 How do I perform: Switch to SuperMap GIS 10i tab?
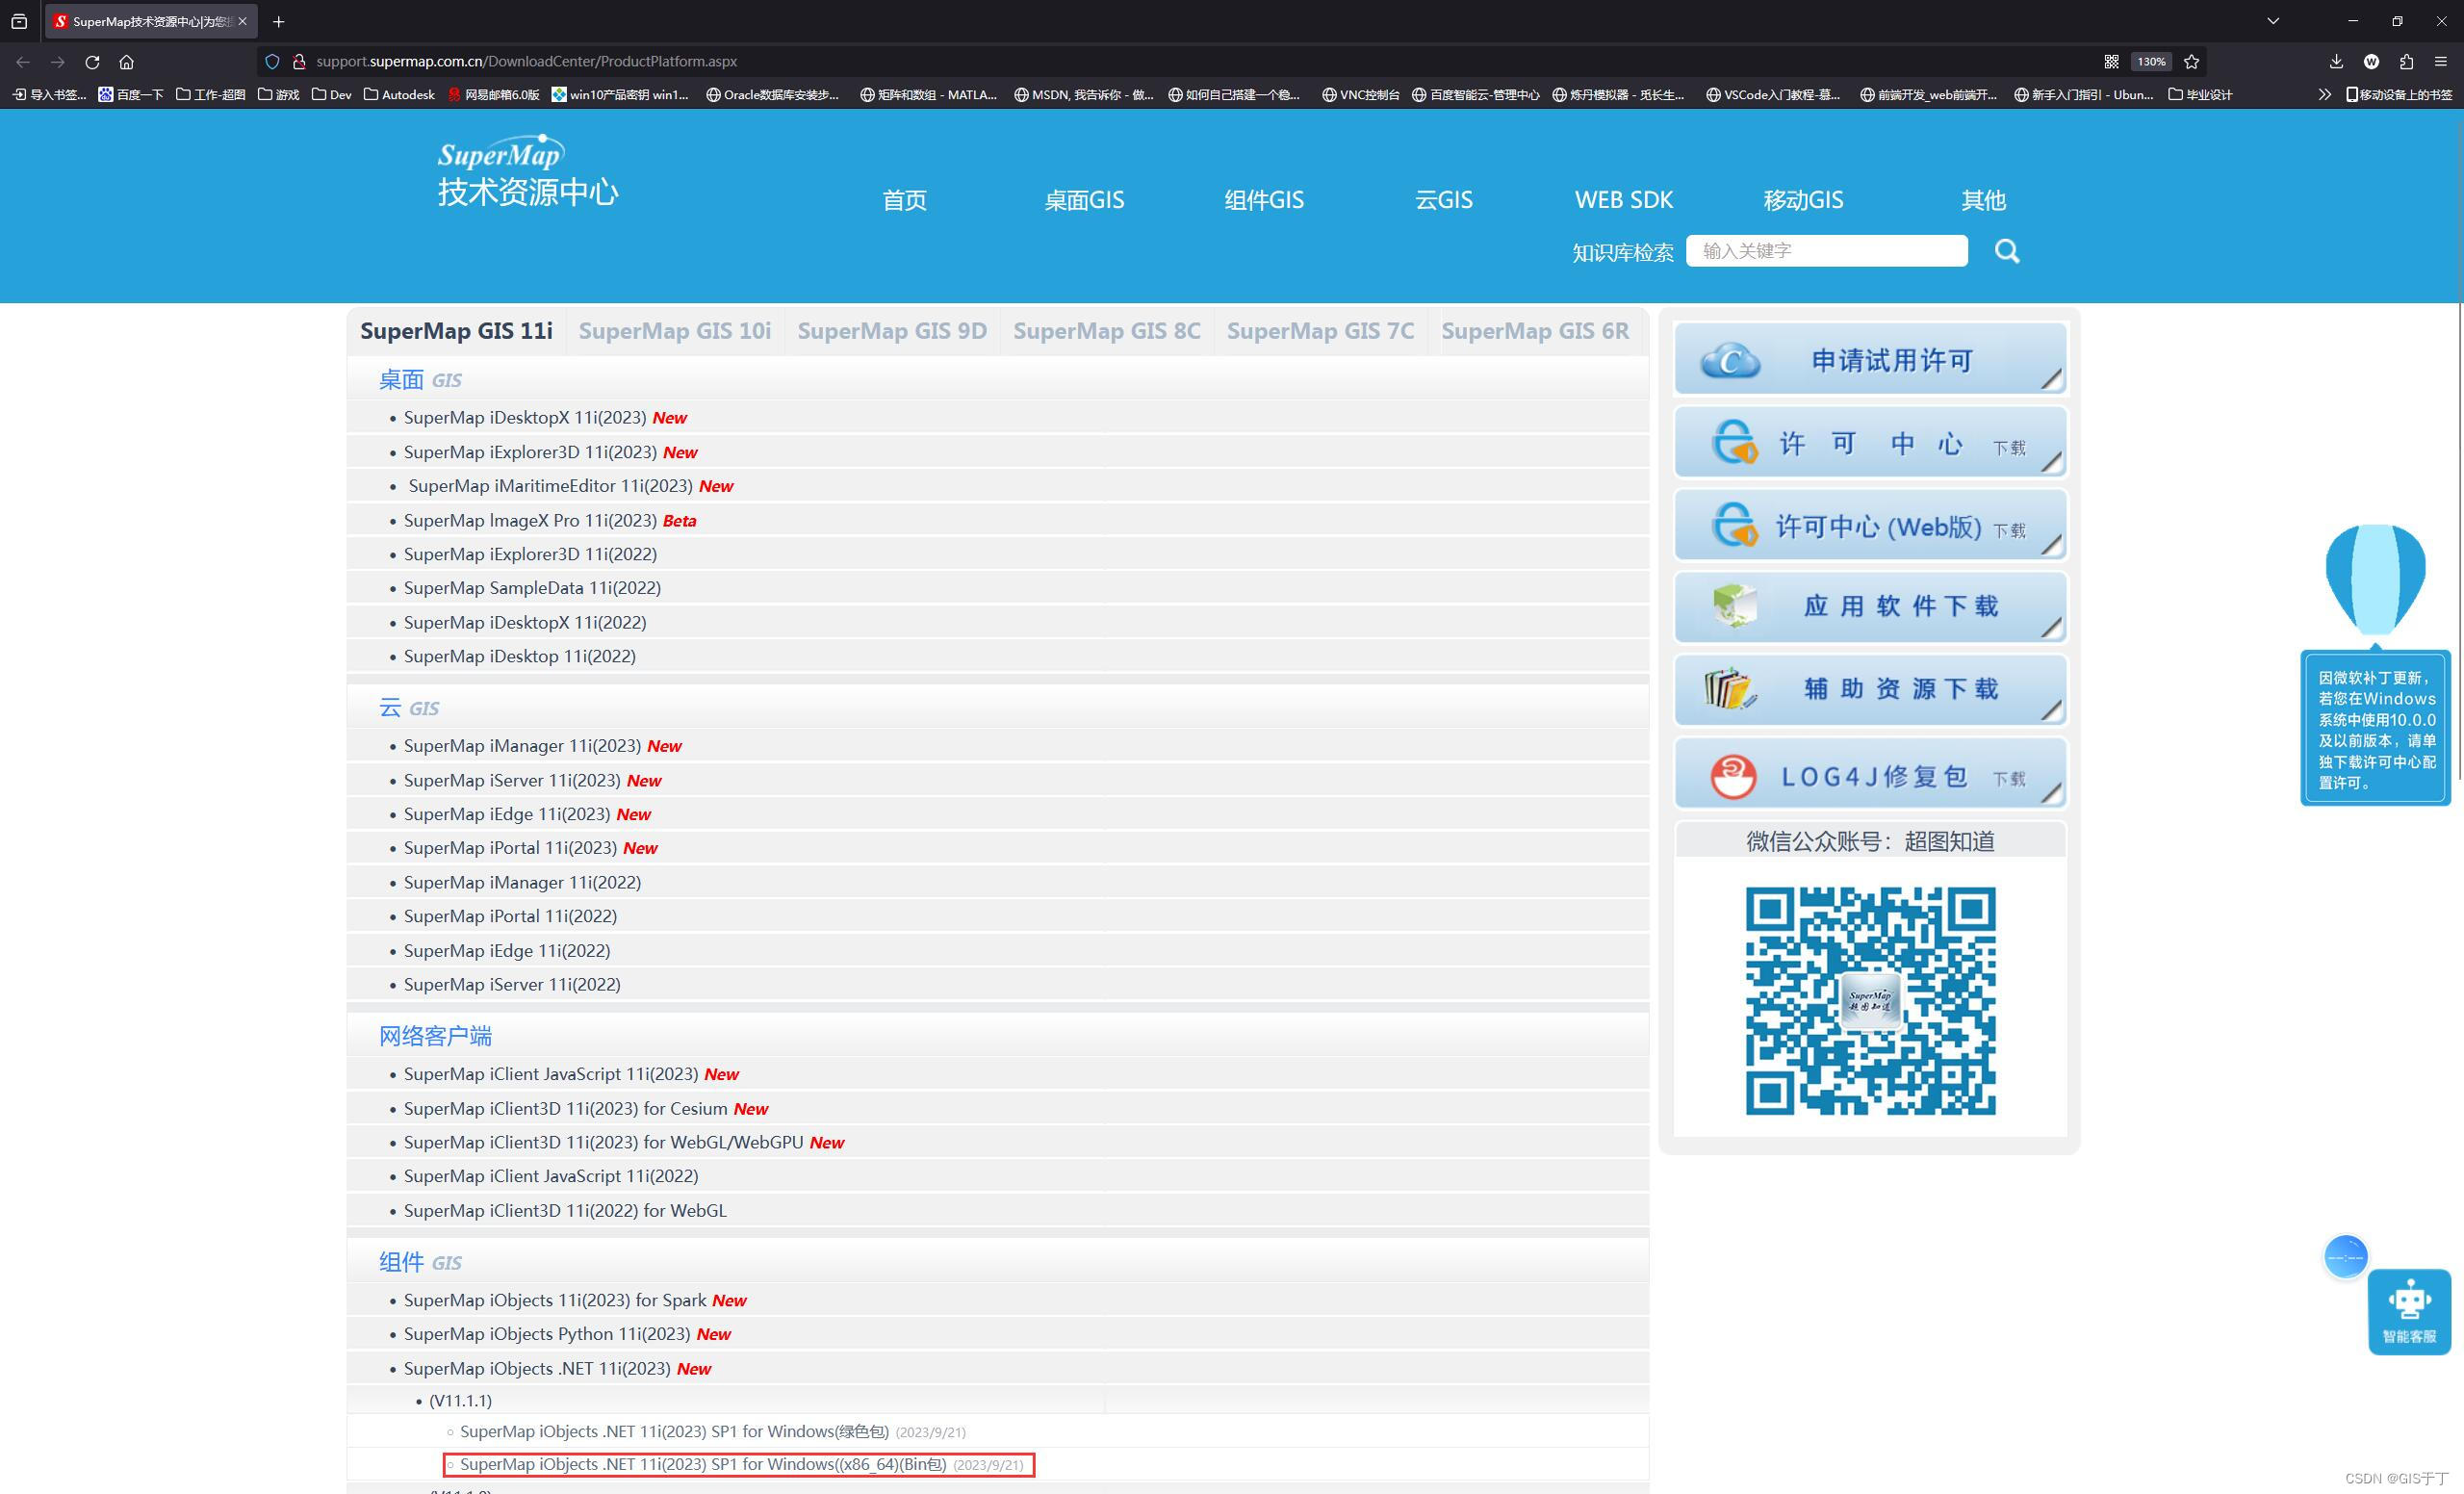[x=675, y=331]
